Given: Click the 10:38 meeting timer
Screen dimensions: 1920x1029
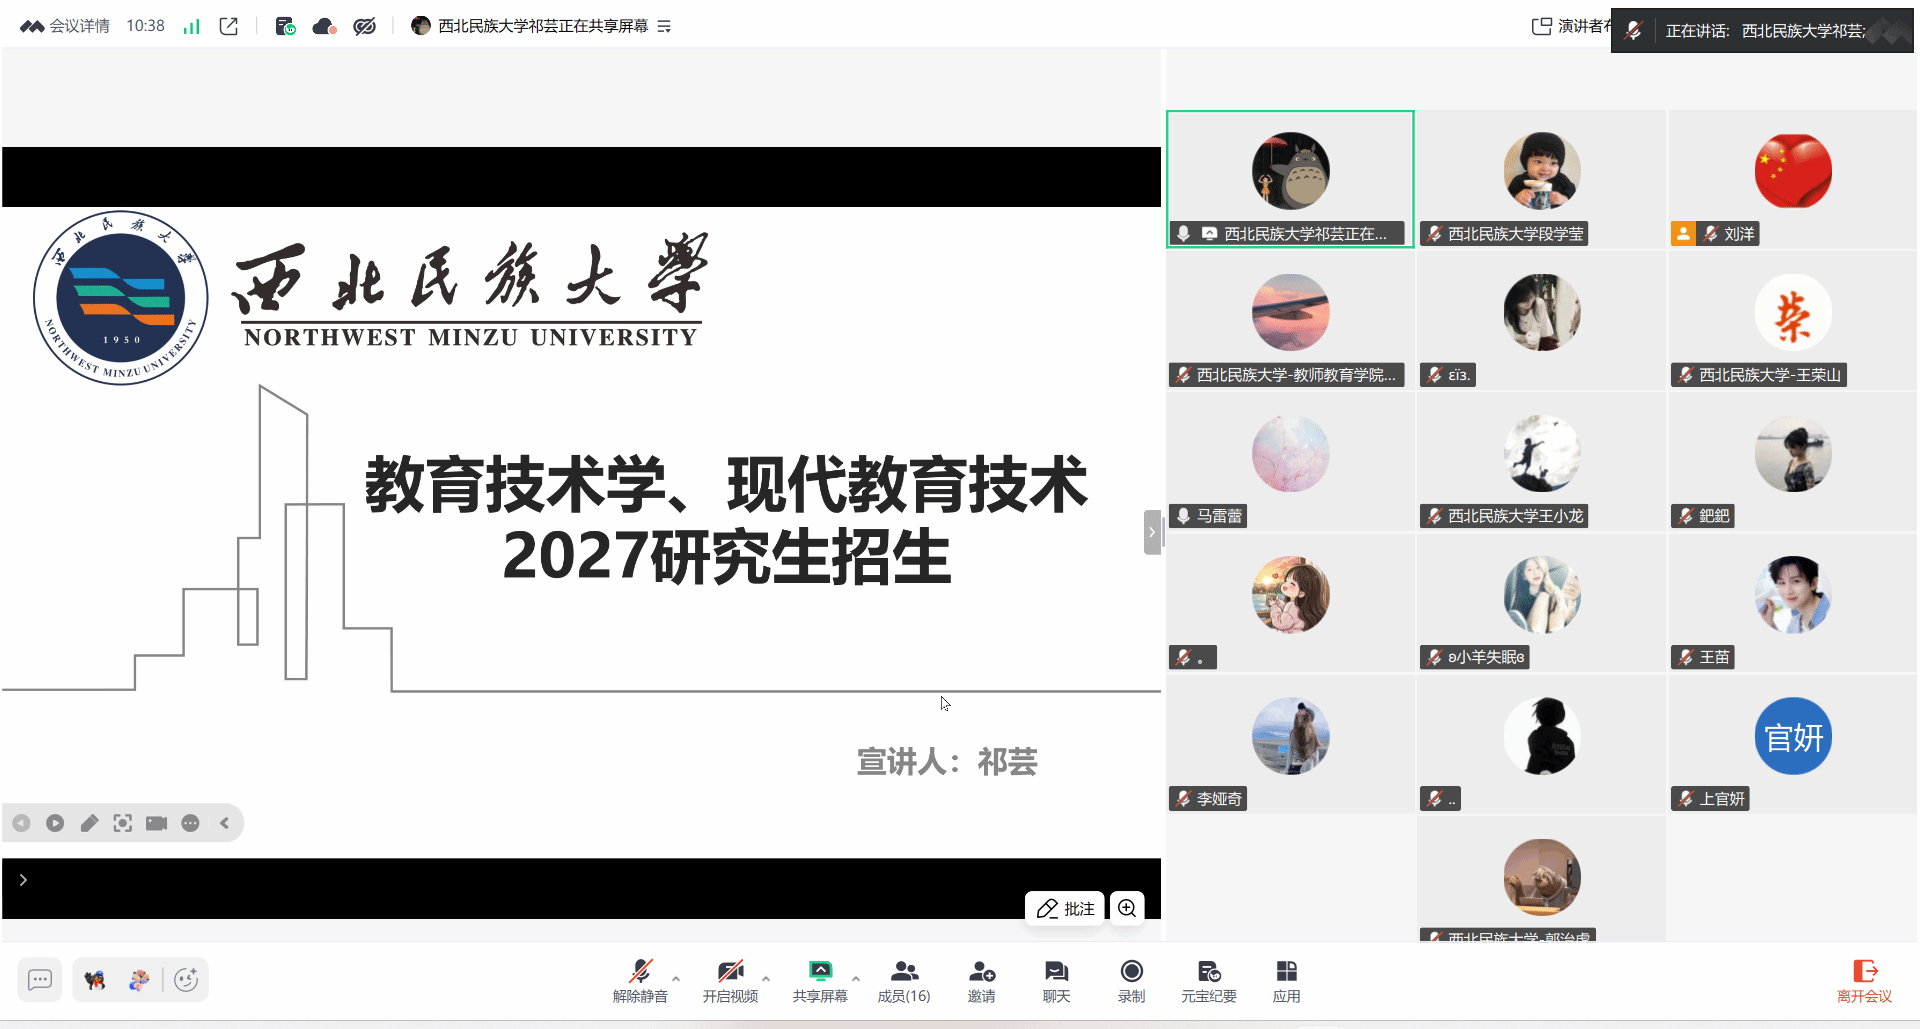Looking at the screenshot, I should click(x=145, y=26).
